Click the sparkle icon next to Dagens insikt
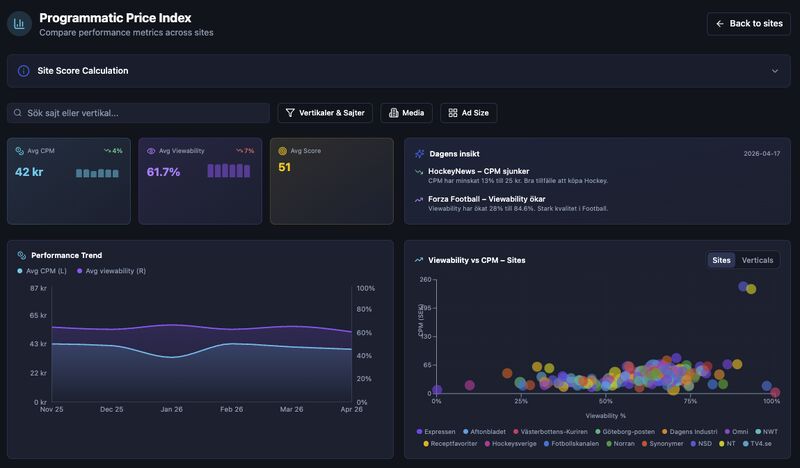Image resolution: width=800 pixels, height=468 pixels. pos(420,154)
